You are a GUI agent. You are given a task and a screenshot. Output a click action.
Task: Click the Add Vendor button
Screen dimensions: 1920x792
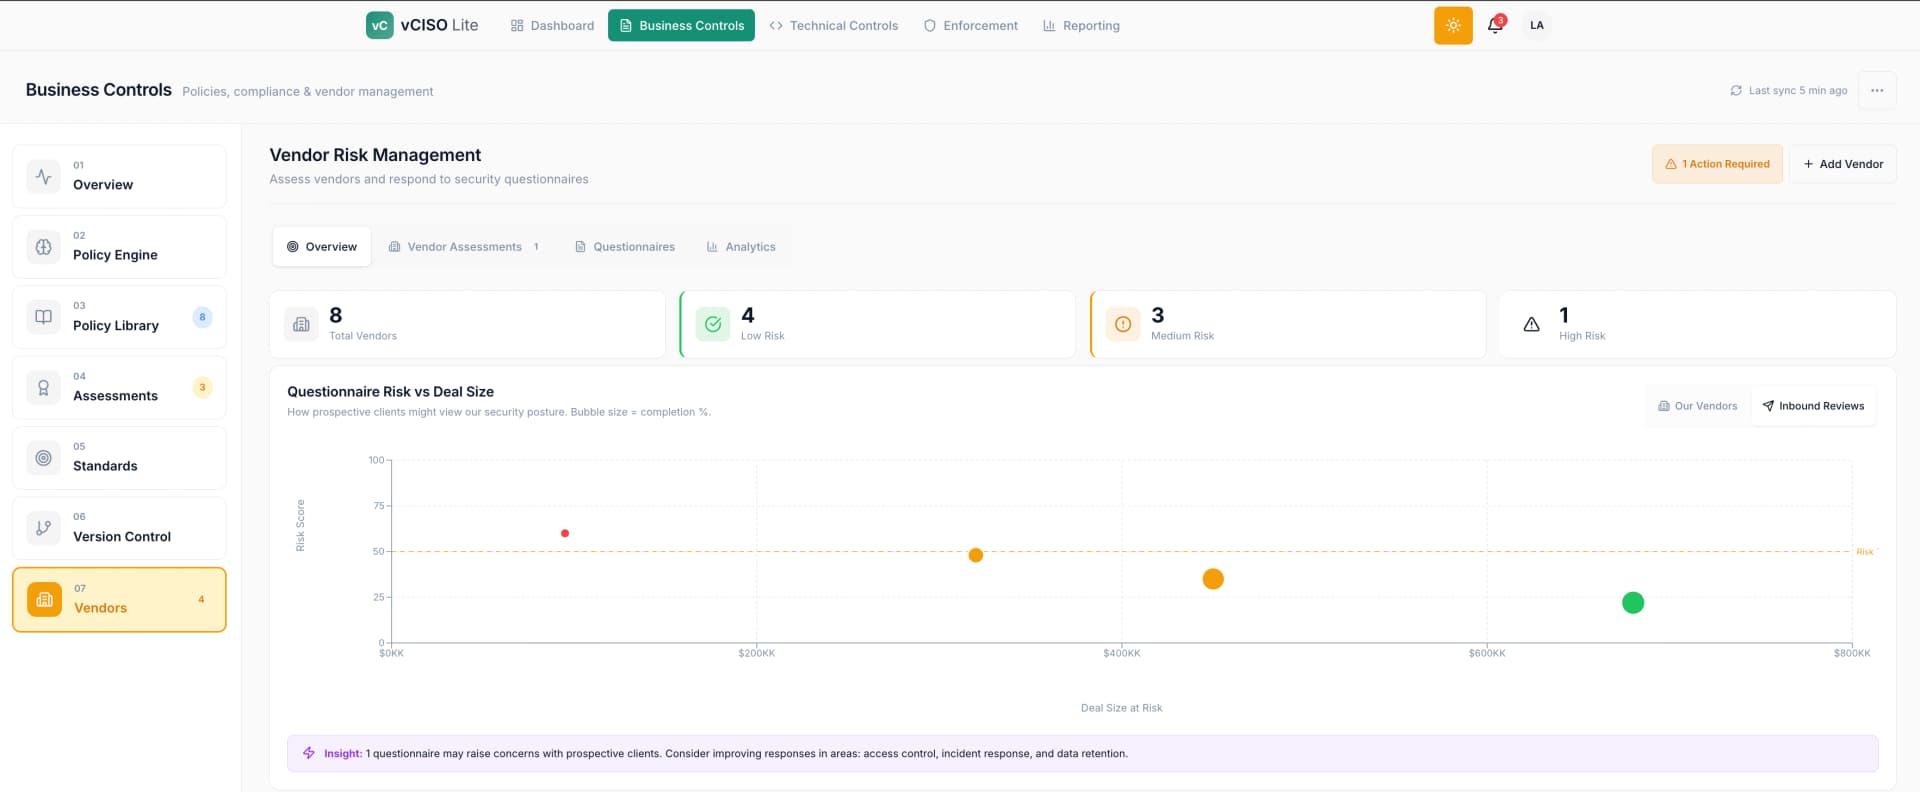click(1843, 164)
